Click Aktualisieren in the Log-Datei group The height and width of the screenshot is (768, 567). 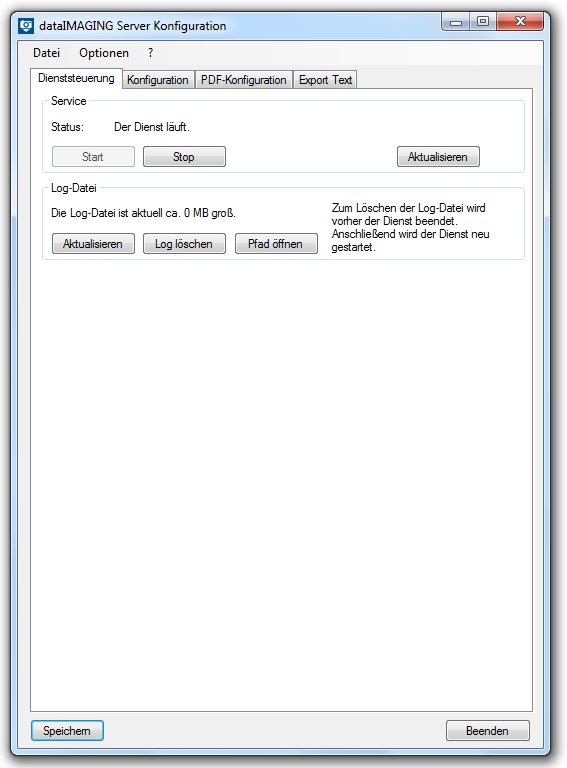click(x=93, y=243)
